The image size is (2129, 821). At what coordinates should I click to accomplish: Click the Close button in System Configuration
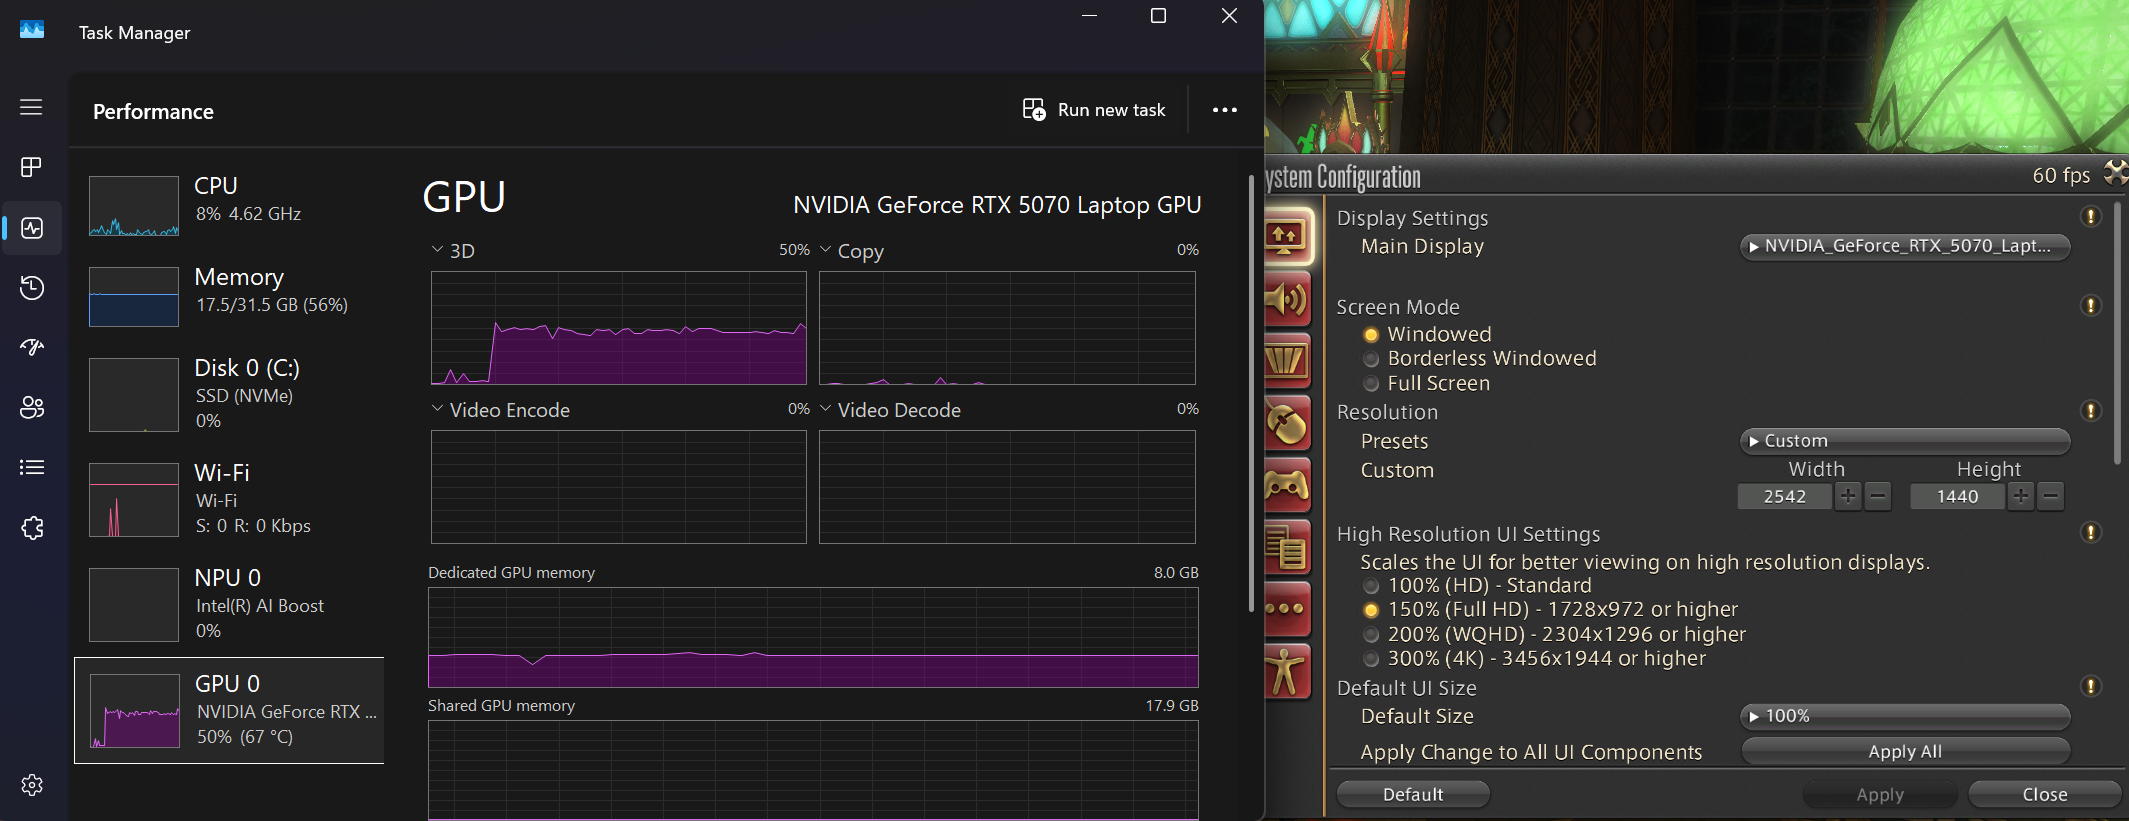(2045, 794)
